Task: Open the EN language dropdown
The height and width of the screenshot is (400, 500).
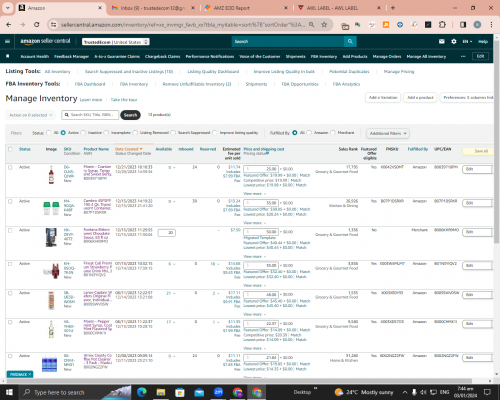Action: [467, 41]
